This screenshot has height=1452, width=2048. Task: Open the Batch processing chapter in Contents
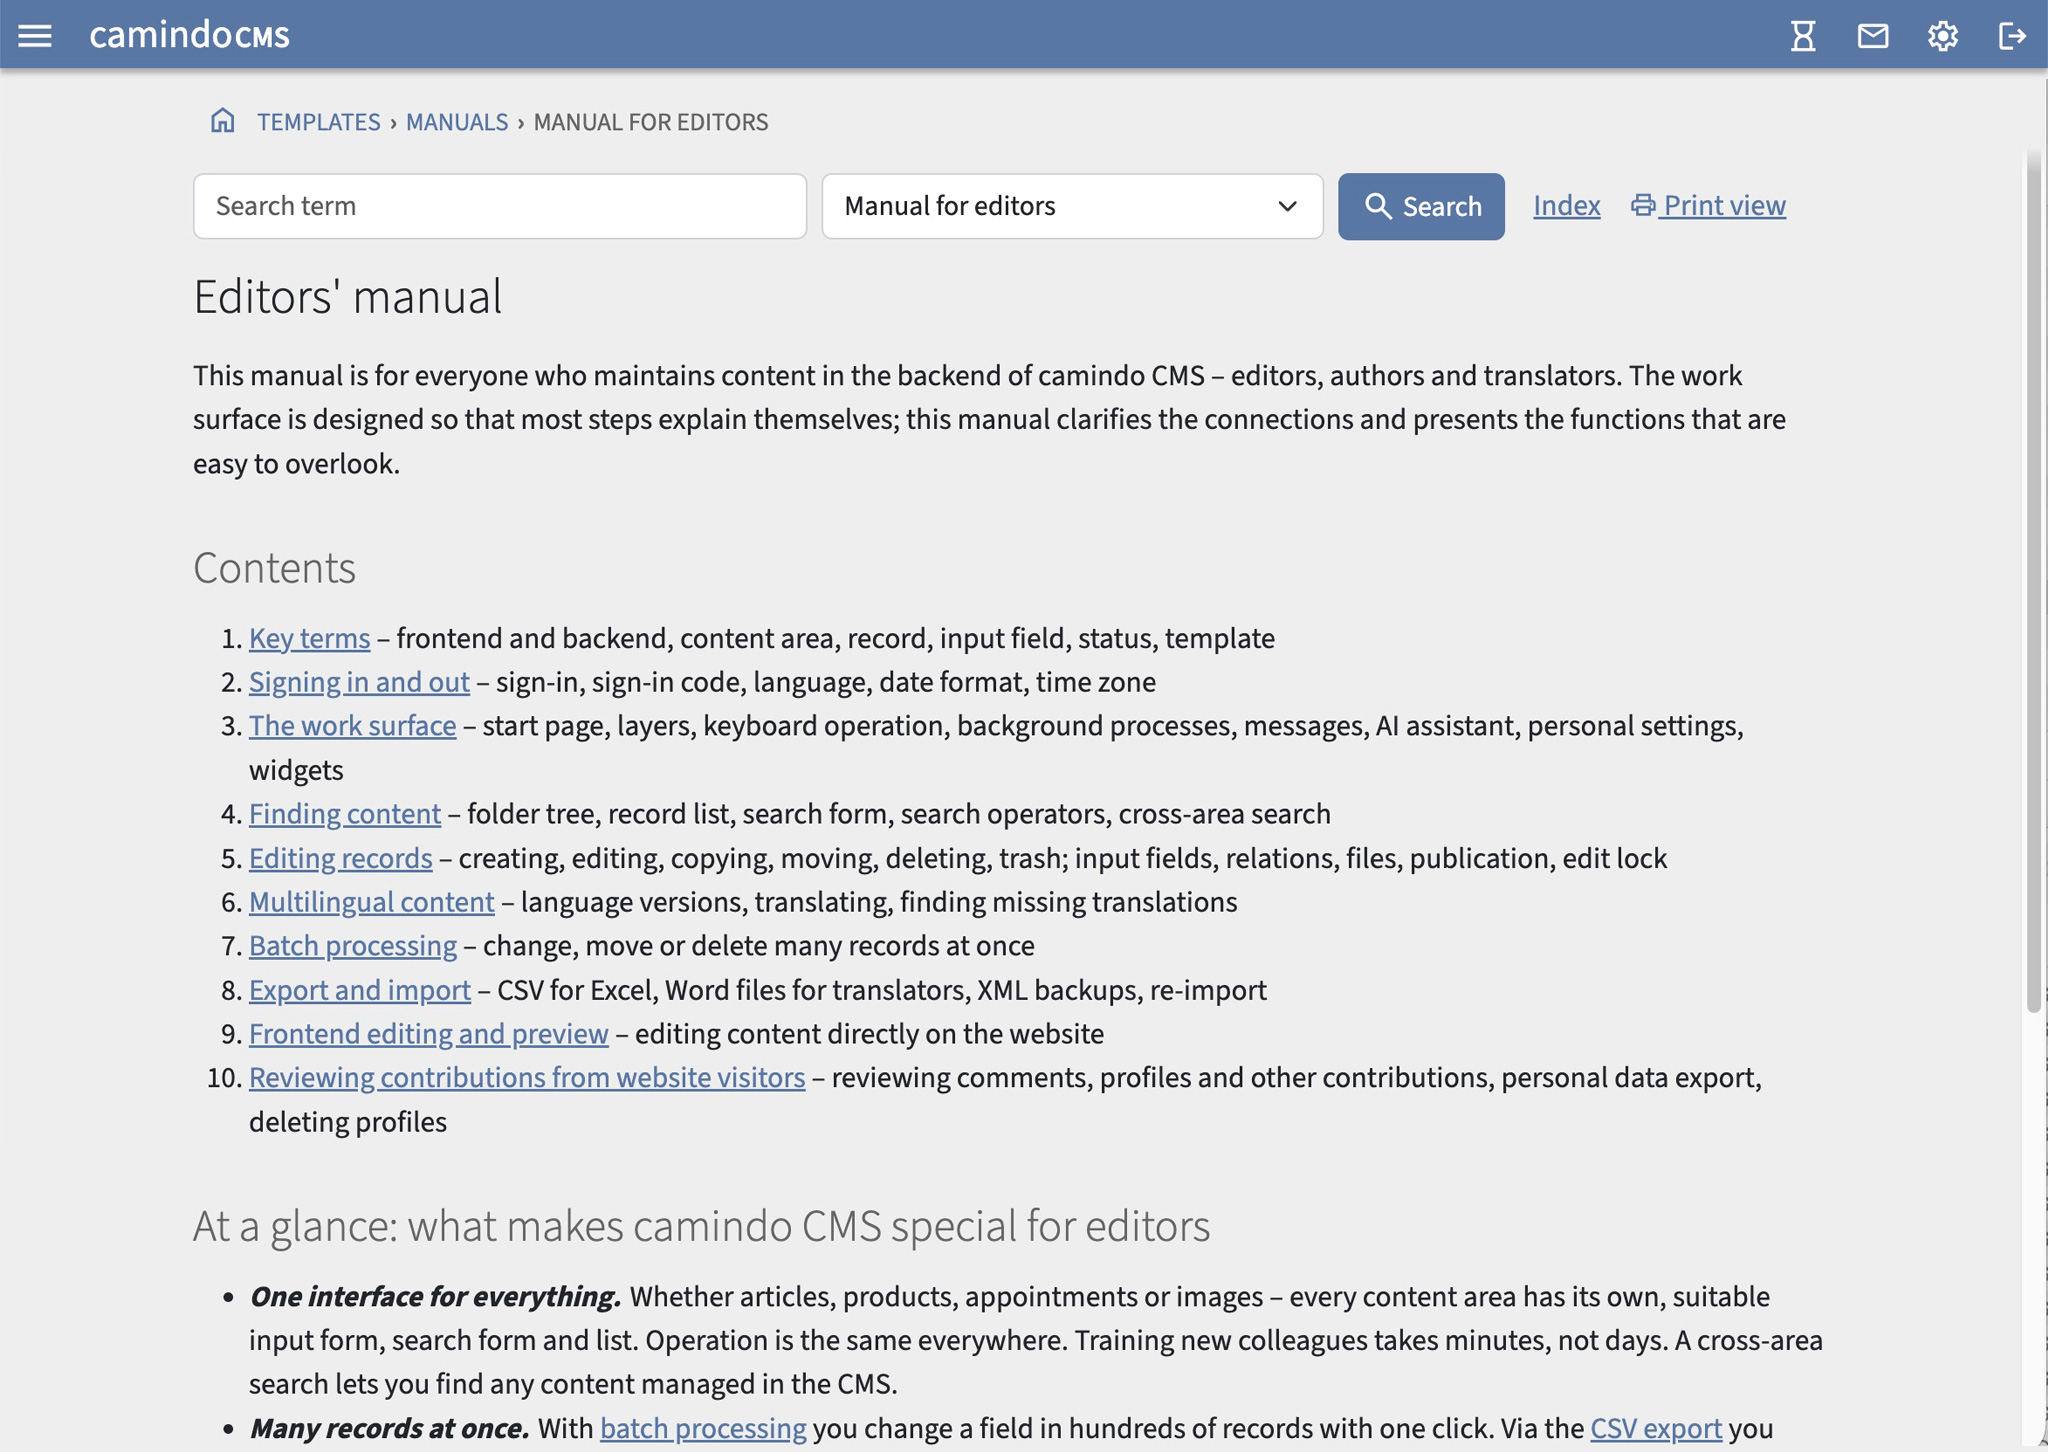(352, 946)
